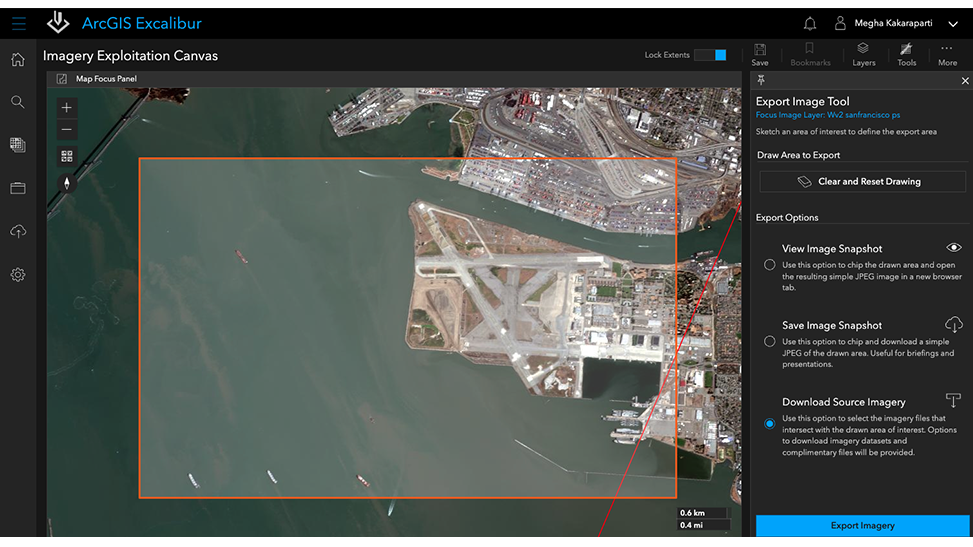
Task: Select the Download Source Imagery radio button
Action: [x=769, y=423]
